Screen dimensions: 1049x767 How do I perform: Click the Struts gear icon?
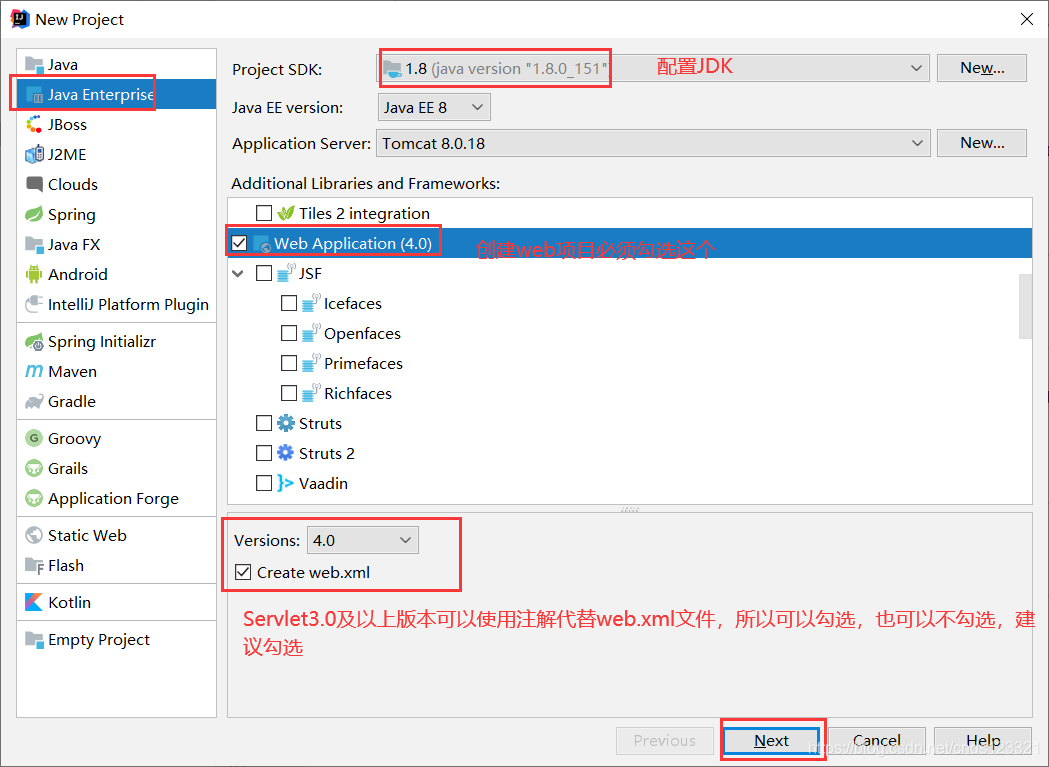[286, 423]
